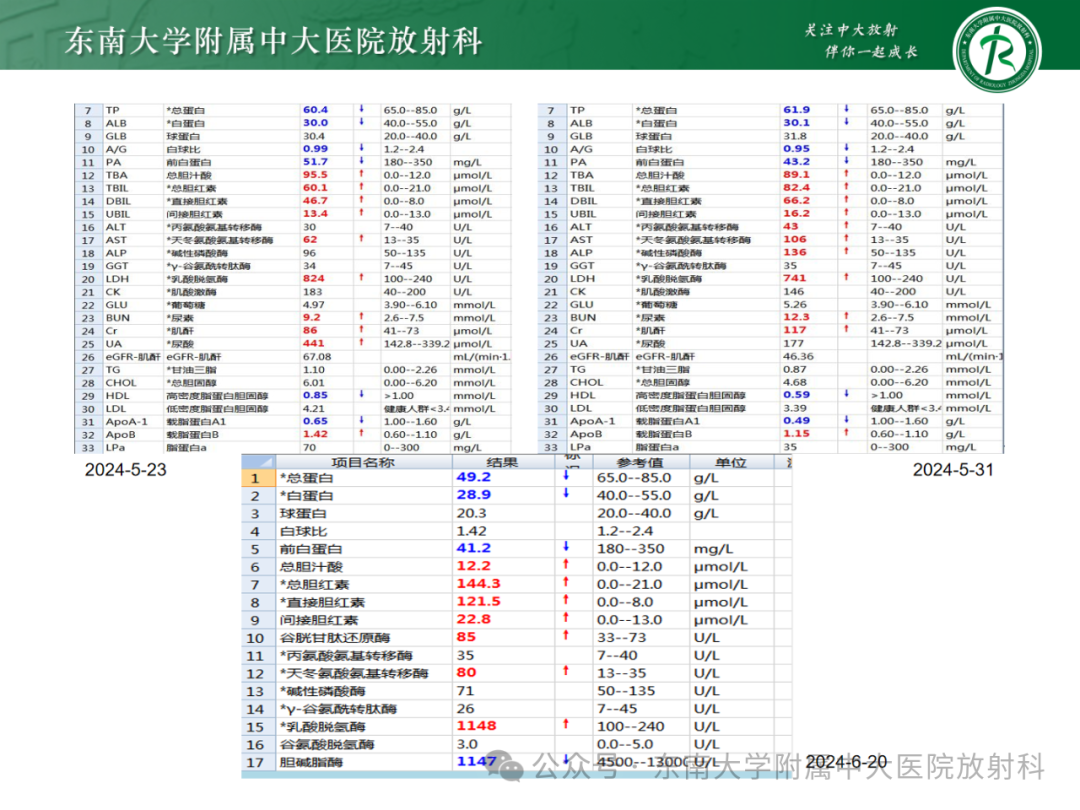Select DBIL value 66.2 in the 5-31 table

796,200
